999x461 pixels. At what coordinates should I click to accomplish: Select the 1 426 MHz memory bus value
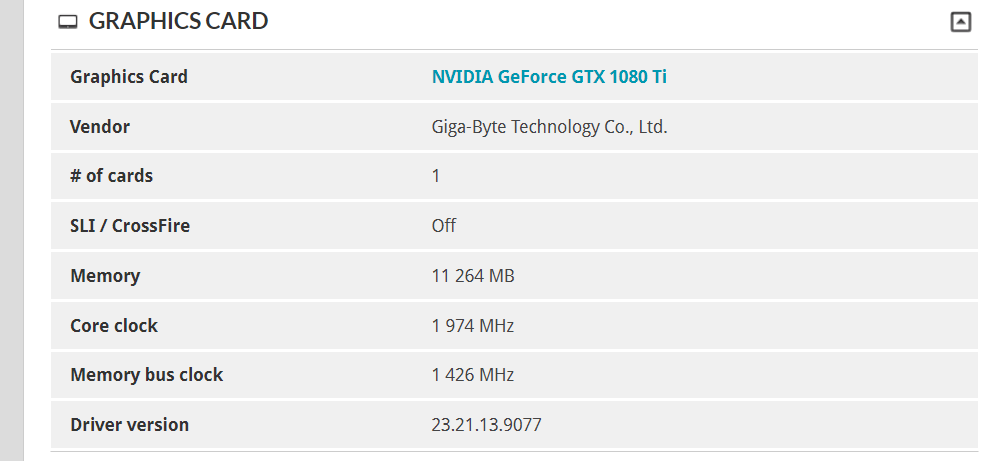point(473,374)
